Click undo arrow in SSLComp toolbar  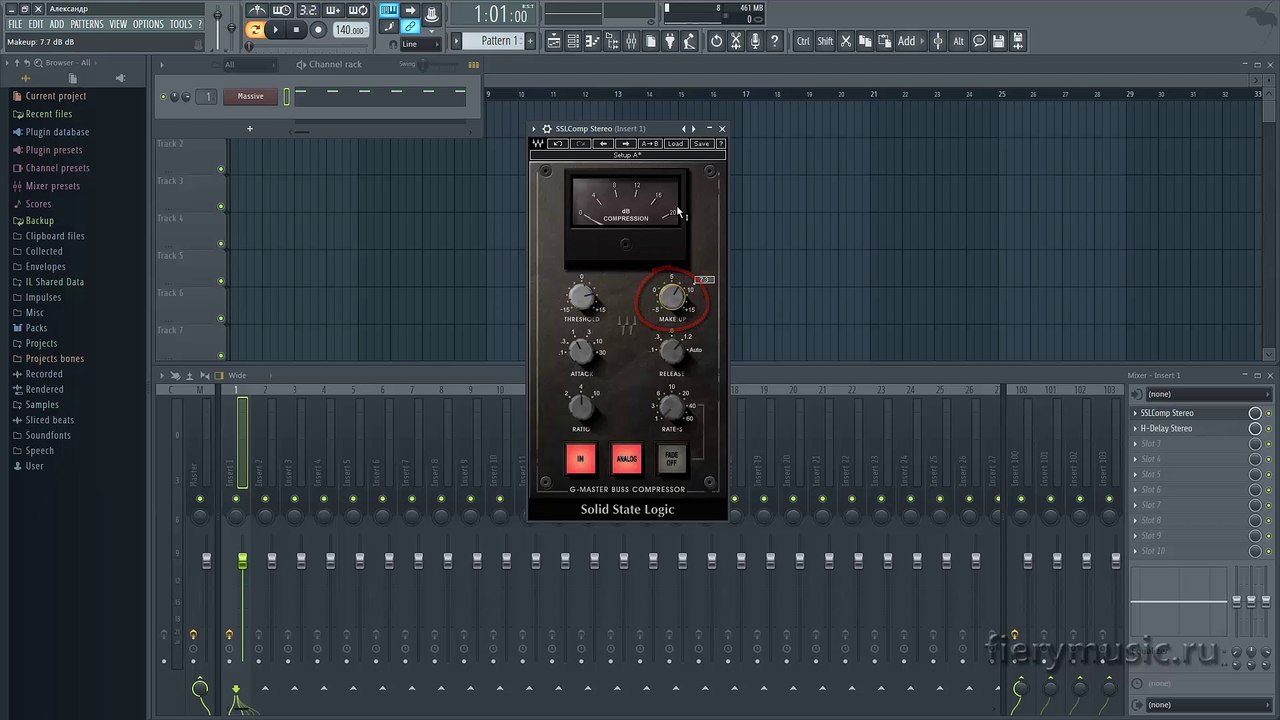558,144
